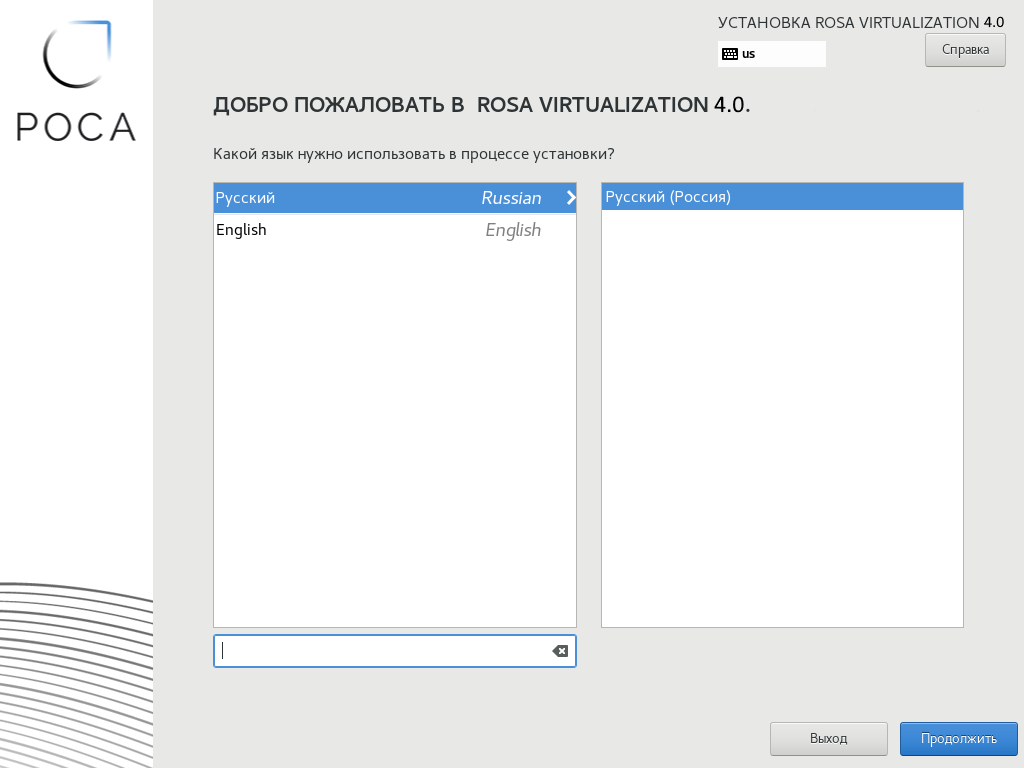
Task: Click the keyboard icon in layout indicator
Action: click(x=730, y=54)
